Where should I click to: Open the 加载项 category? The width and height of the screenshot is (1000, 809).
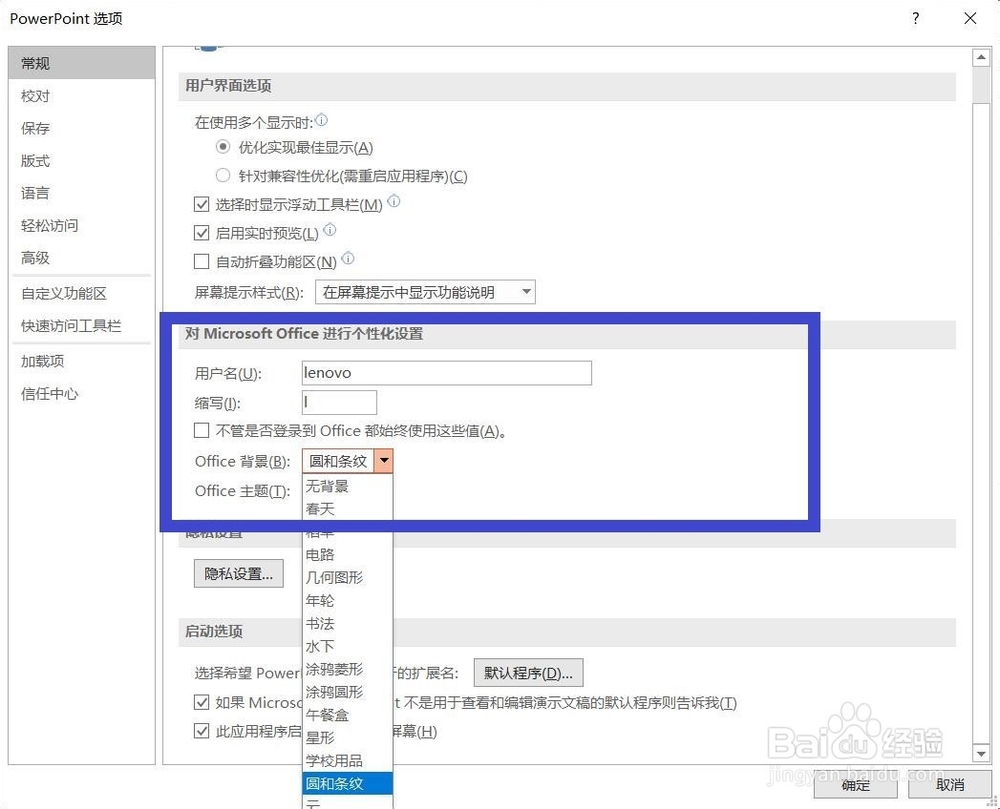click(82, 361)
